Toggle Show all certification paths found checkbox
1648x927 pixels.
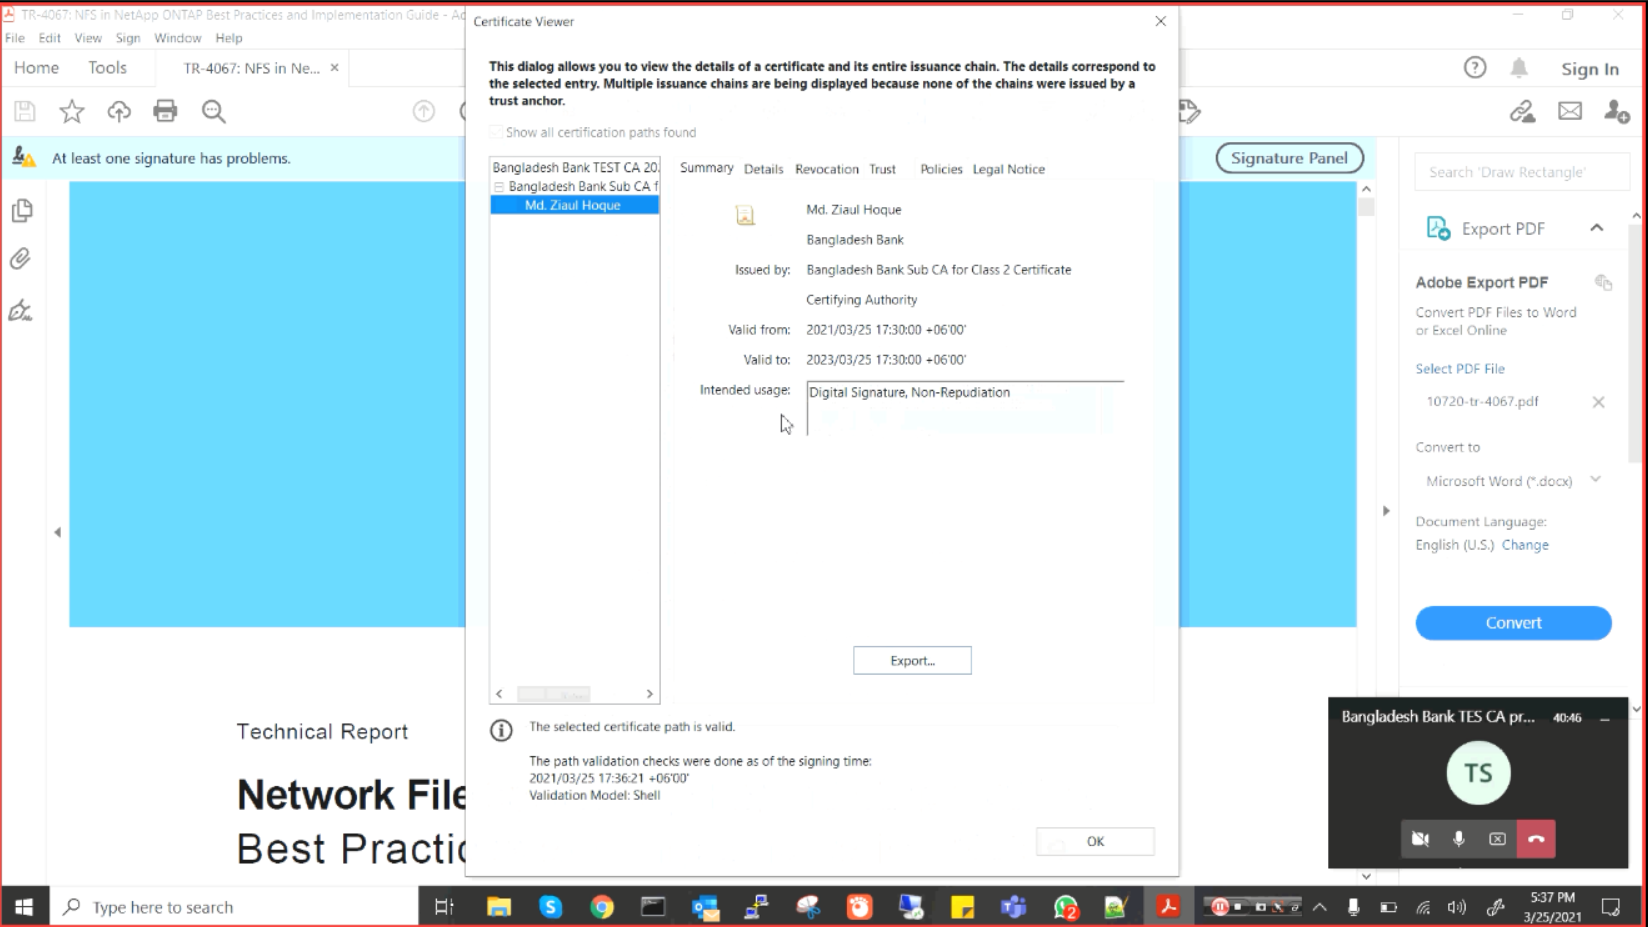[496, 132]
